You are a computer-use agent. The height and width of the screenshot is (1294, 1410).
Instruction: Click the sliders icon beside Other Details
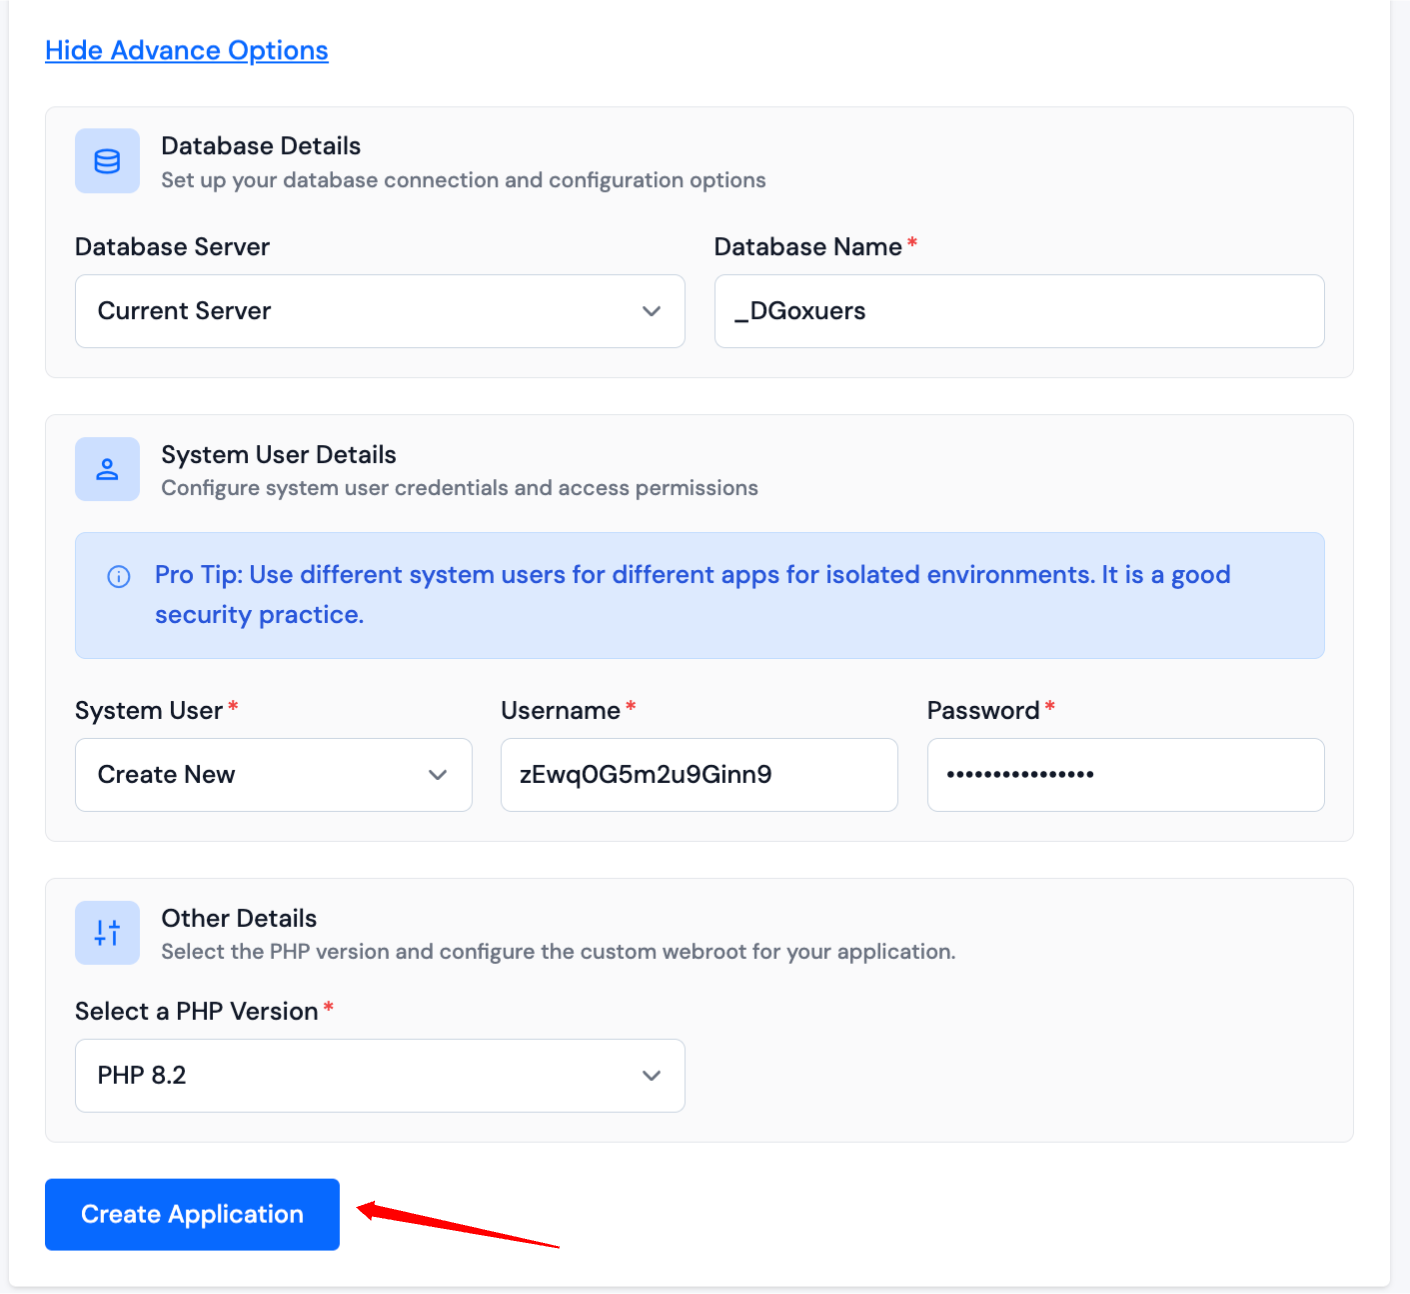[107, 932]
